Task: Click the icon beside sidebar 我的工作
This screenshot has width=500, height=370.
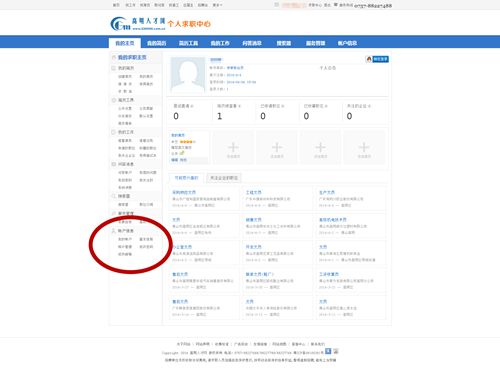Action: point(114,132)
